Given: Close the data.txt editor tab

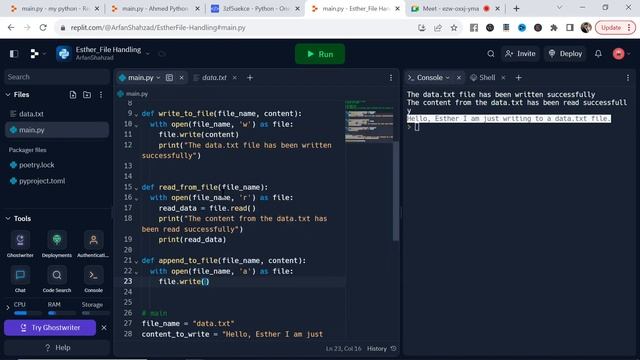Looking at the screenshot, I should (235, 78).
